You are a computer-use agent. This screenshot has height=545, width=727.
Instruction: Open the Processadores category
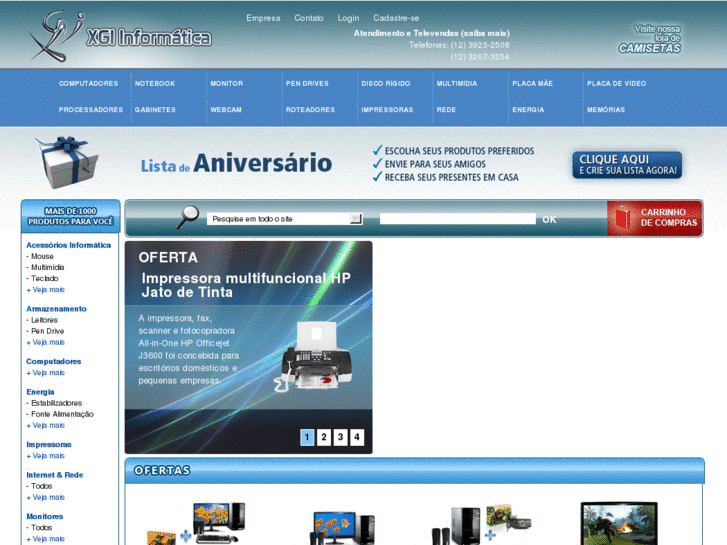coord(91,110)
